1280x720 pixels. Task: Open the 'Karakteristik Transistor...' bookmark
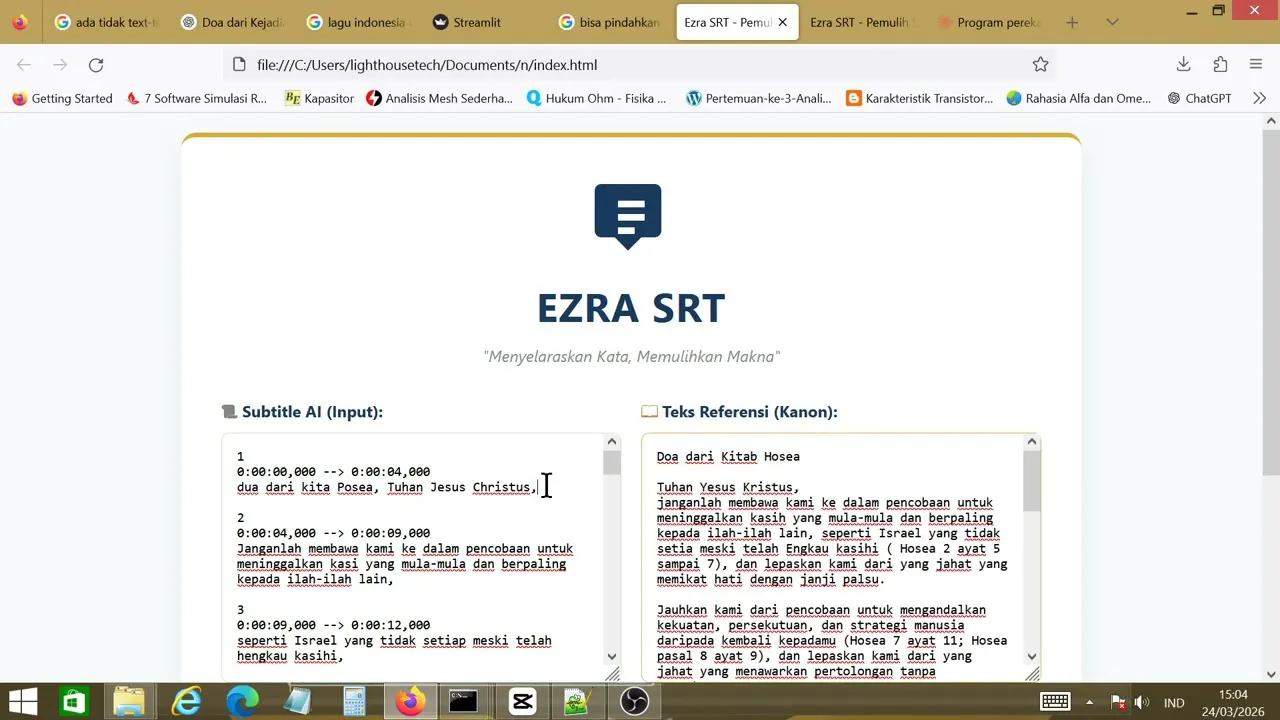[919, 98]
